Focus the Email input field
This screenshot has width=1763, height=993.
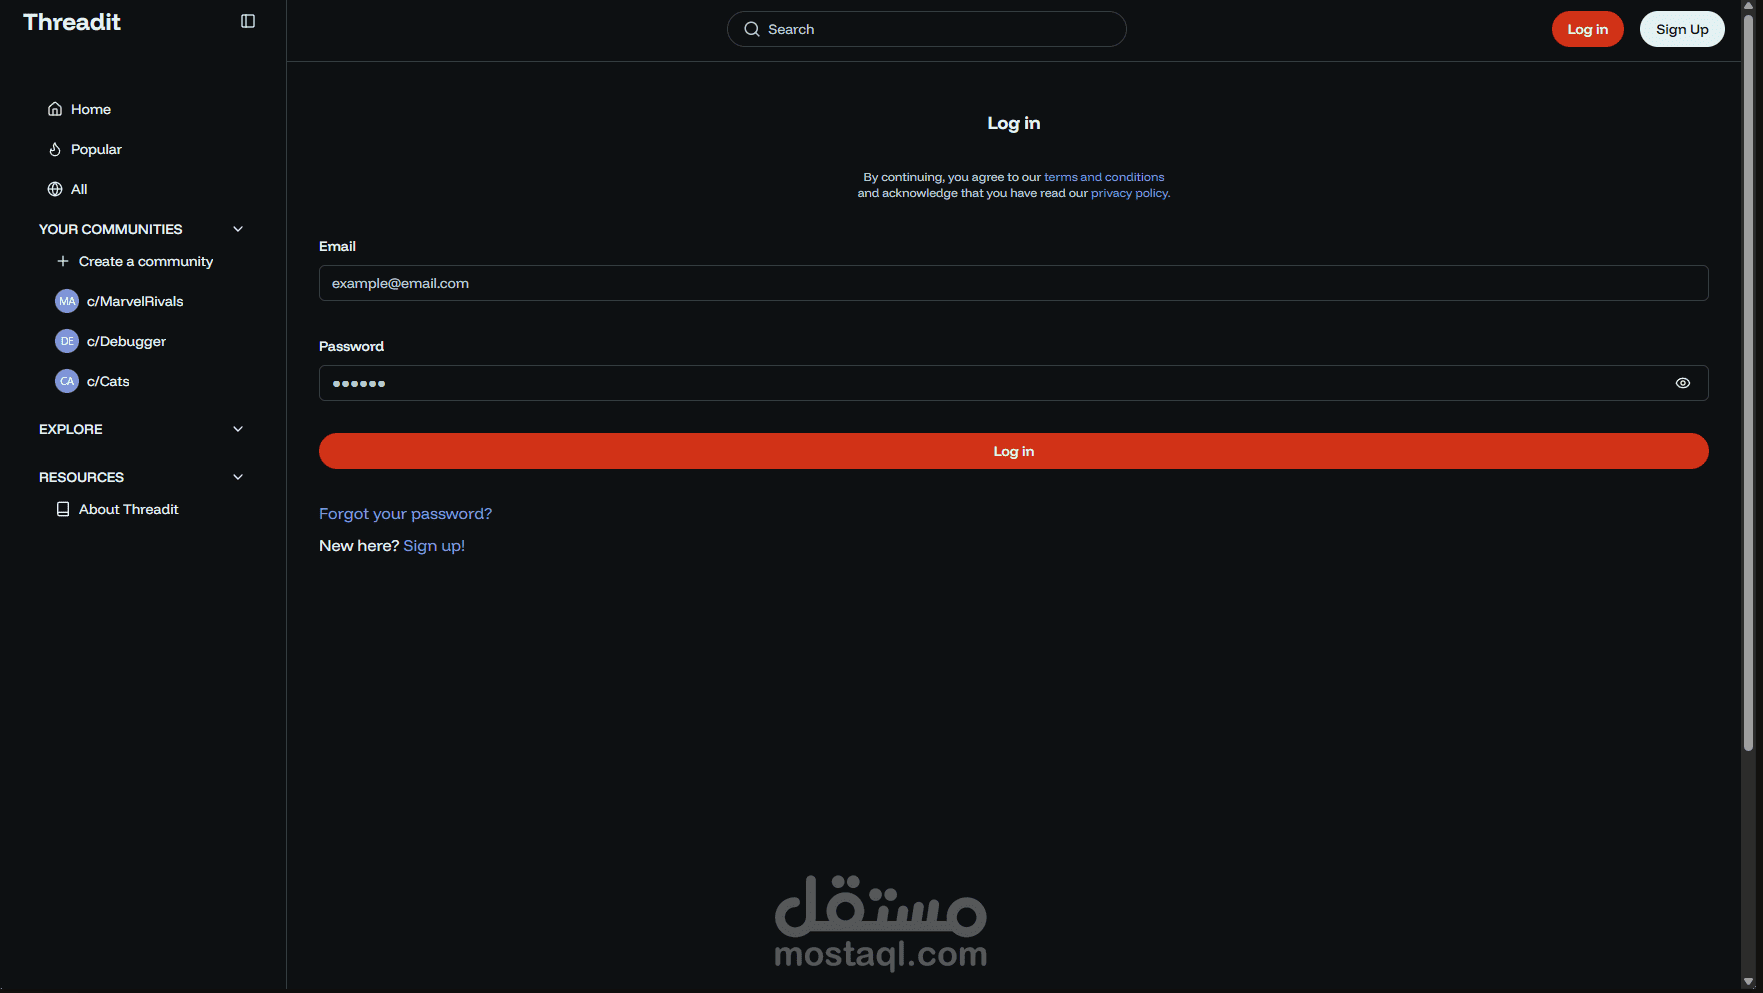click(1014, 283)
